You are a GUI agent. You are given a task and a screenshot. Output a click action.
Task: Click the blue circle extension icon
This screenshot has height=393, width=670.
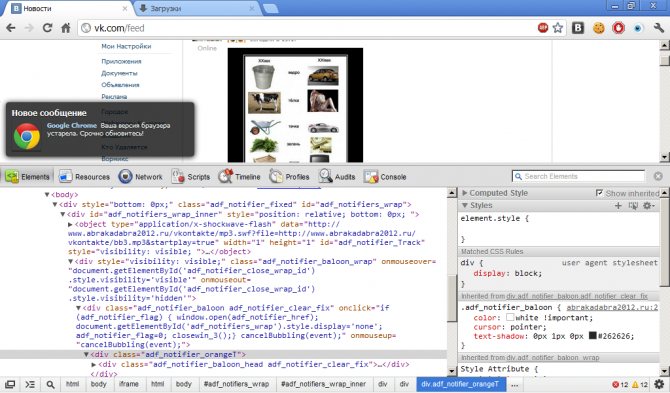click(638, 28)
